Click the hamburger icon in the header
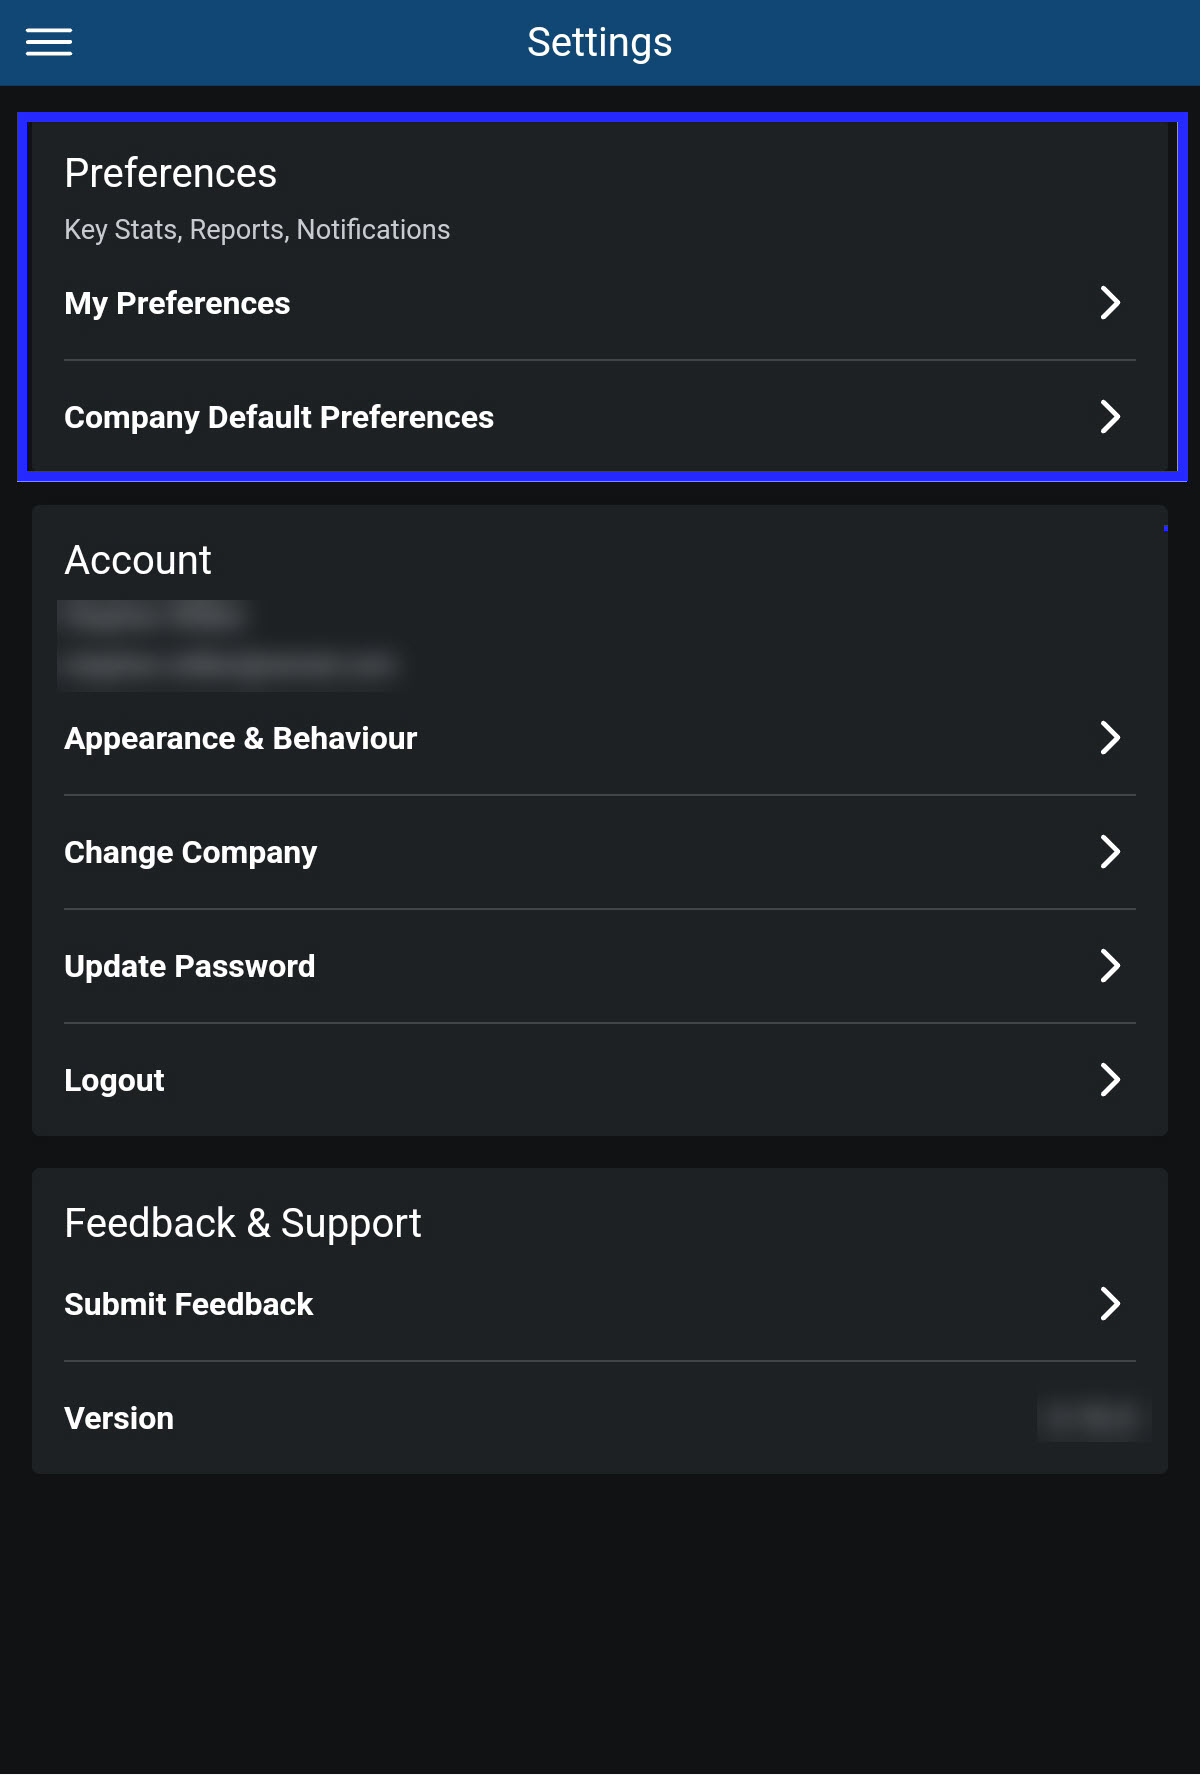Image resolution: width=1200 pixels, height=1775 pixels. [x=47, y=41]
